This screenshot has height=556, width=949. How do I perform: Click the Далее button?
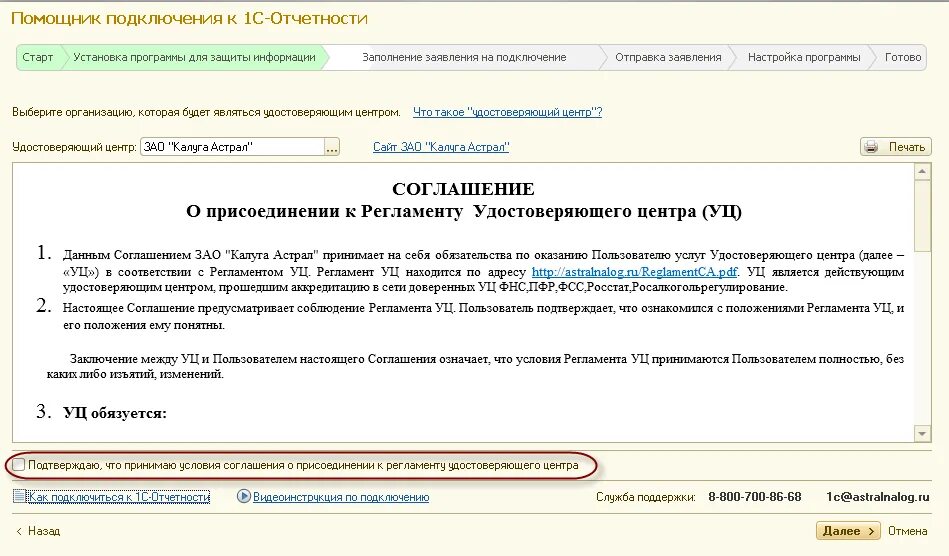[x=848, y=531]
